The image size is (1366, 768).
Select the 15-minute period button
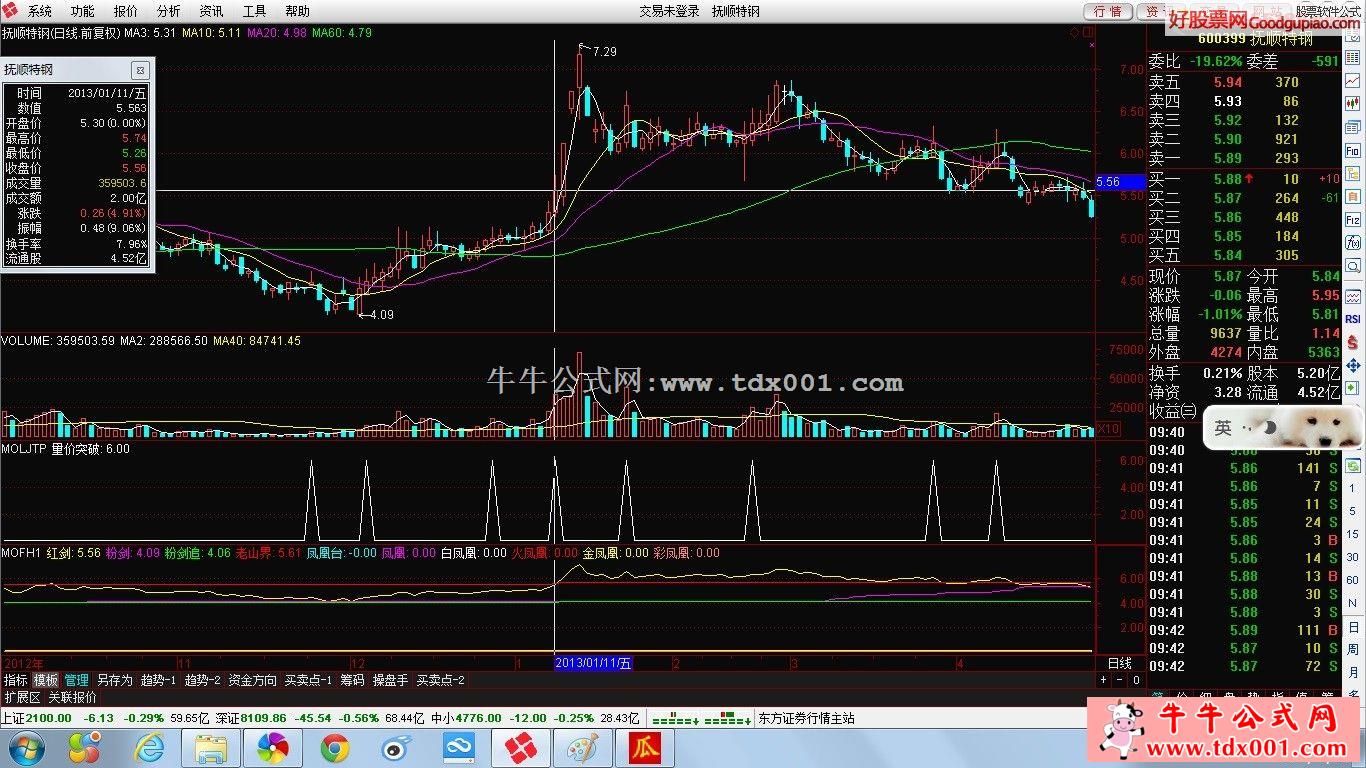1353,535
